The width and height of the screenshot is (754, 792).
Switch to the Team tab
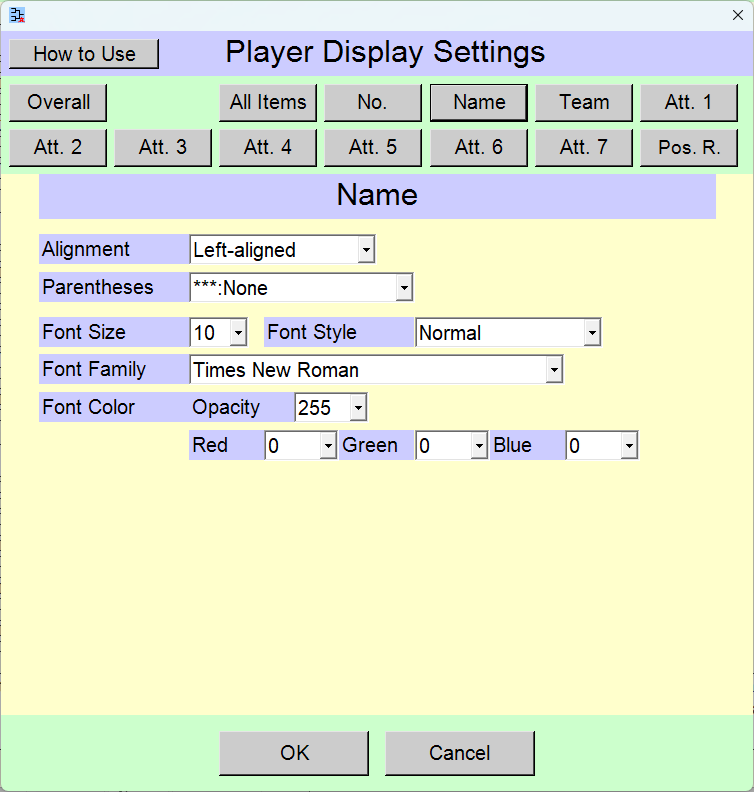pyautogui.click(x=584, y=103)
